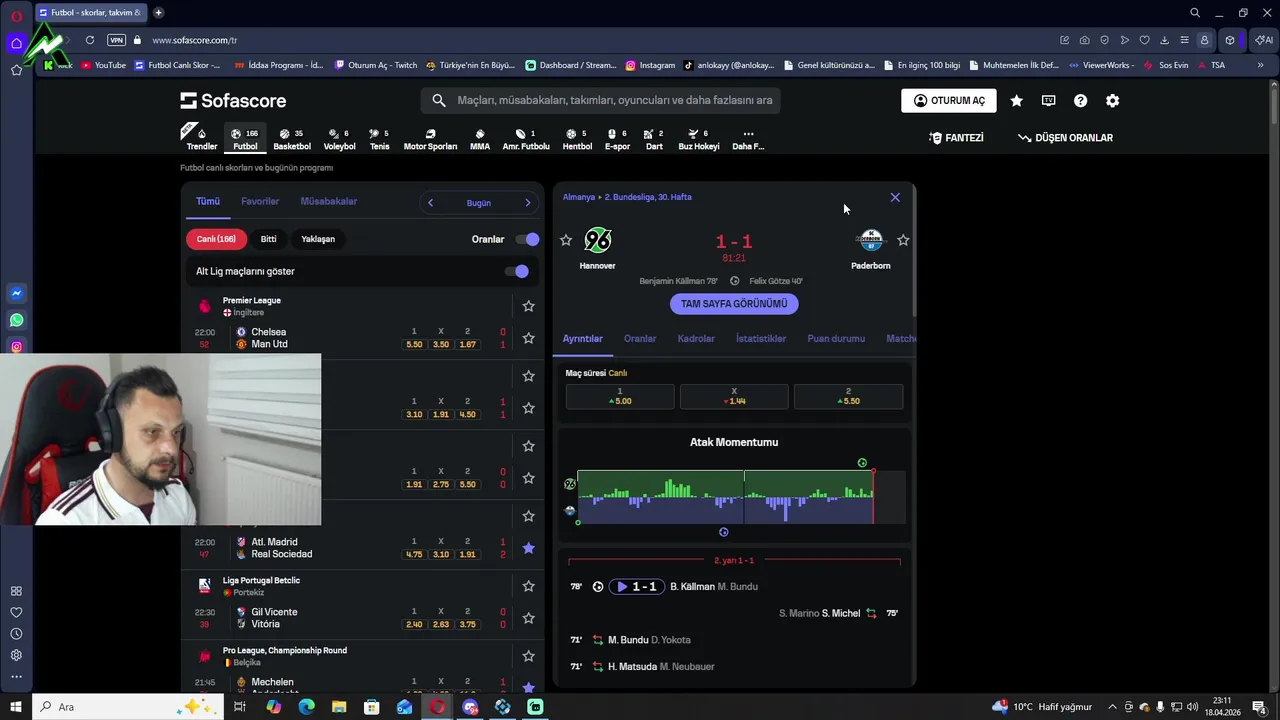Open the Hentbol sport category
Screen dimensions: 1280x720
(577, 139)
